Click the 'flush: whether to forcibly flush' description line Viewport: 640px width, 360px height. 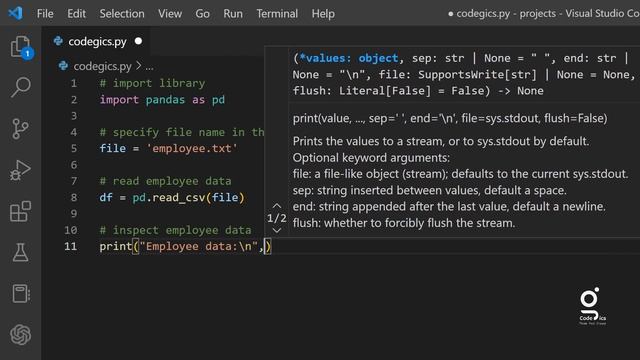point(404,223)
